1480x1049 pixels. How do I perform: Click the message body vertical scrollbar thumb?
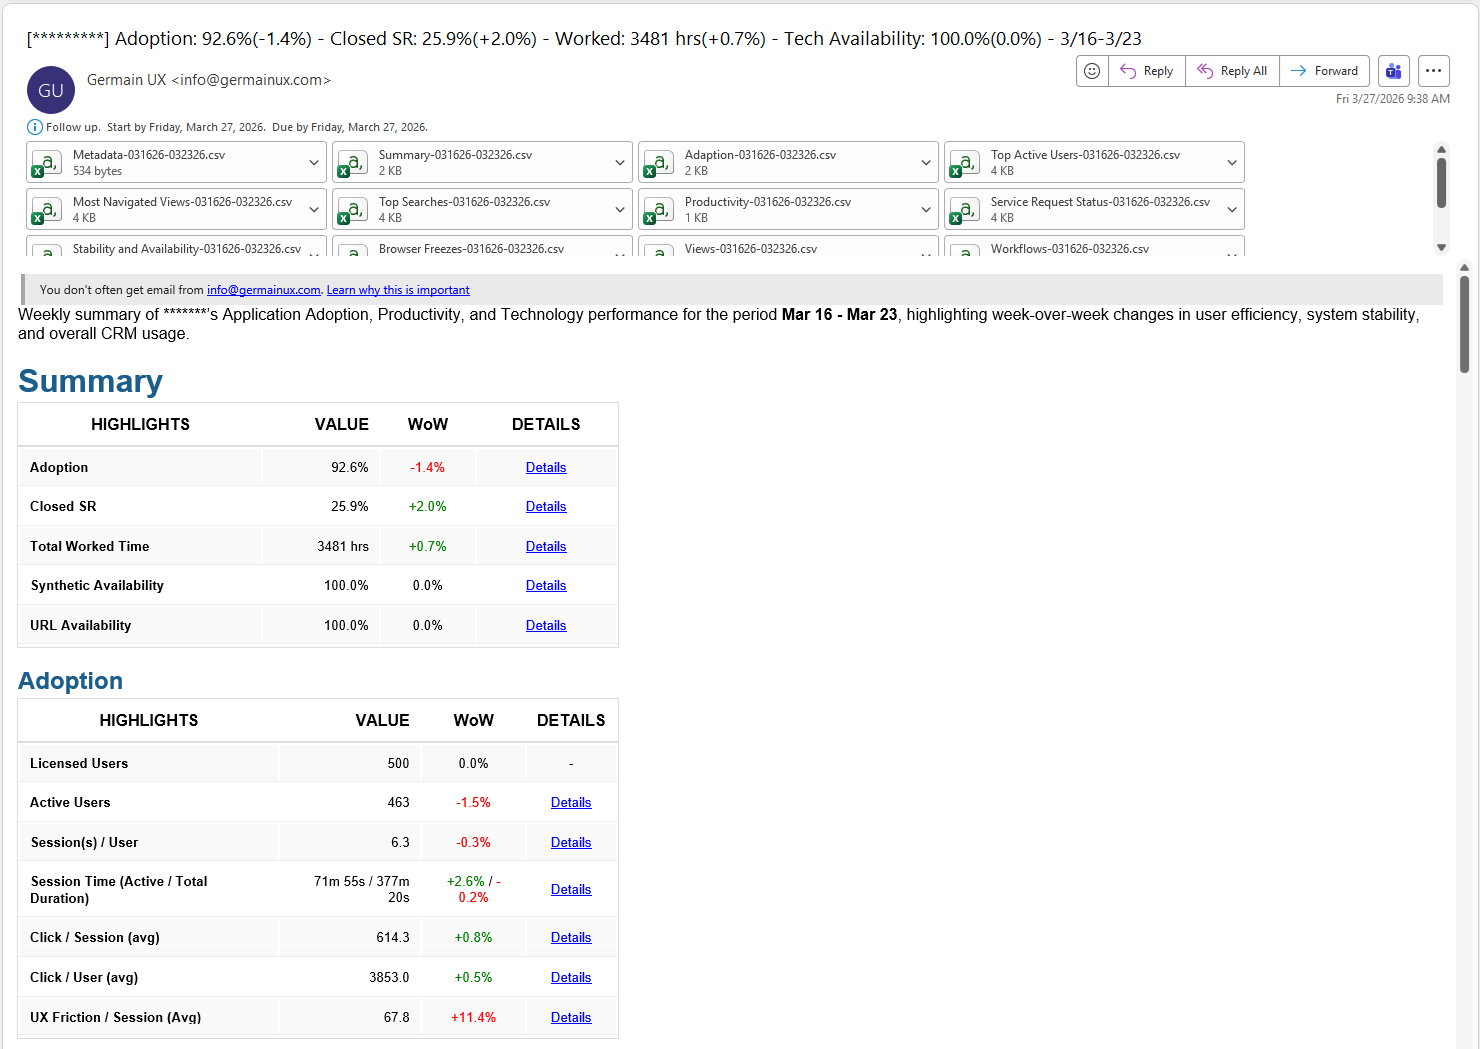[x=1464, y=322]
